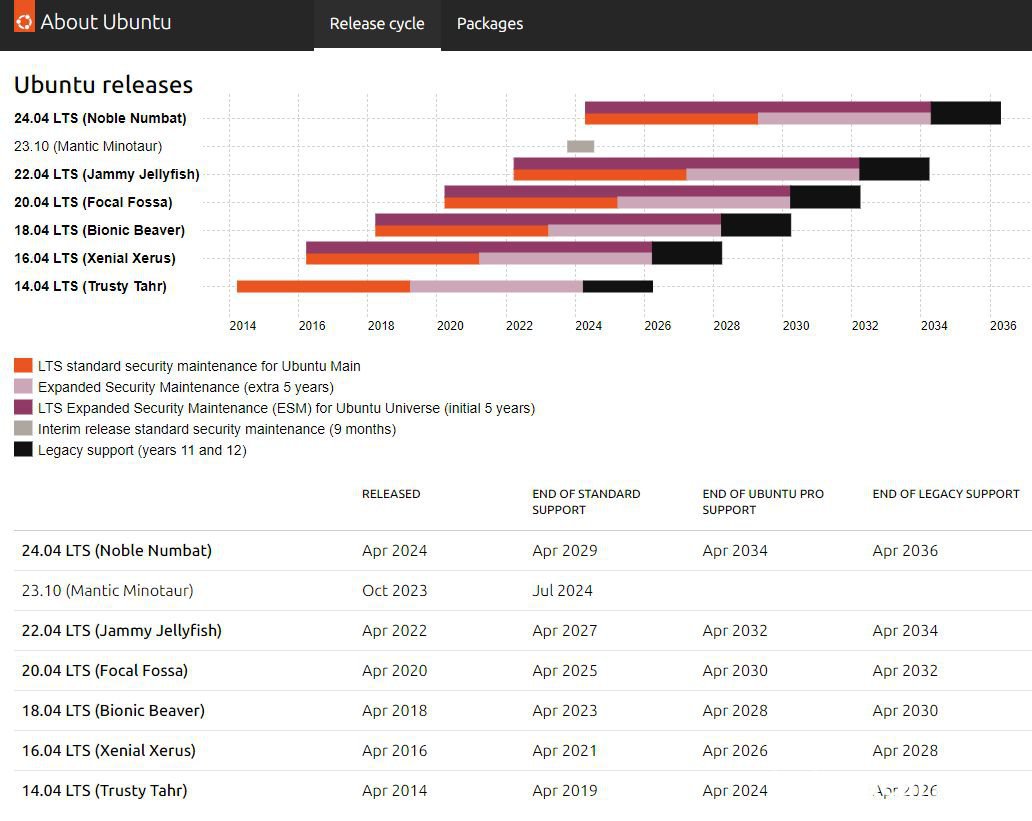This screenshot has height=821, width=1032.
Task: Click the Ubuntu releases heading
Action: point(103,85)
